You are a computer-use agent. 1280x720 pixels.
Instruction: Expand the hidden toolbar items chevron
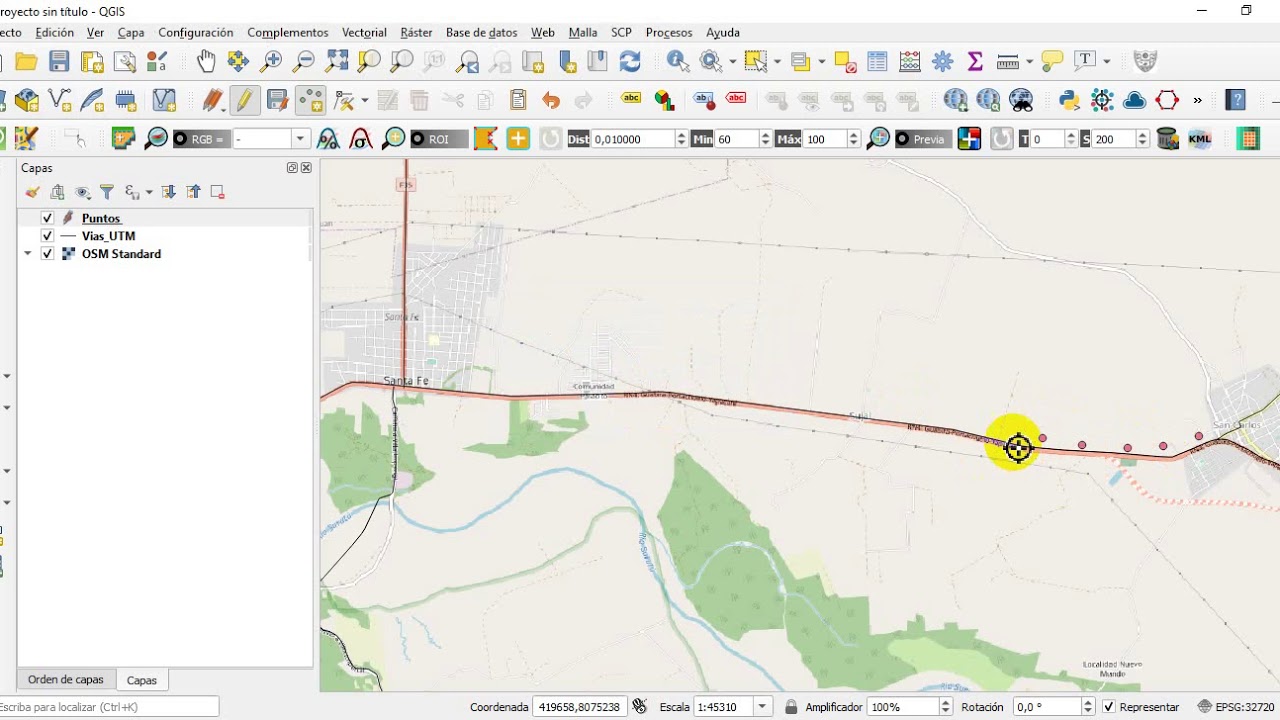(1197, 100)
